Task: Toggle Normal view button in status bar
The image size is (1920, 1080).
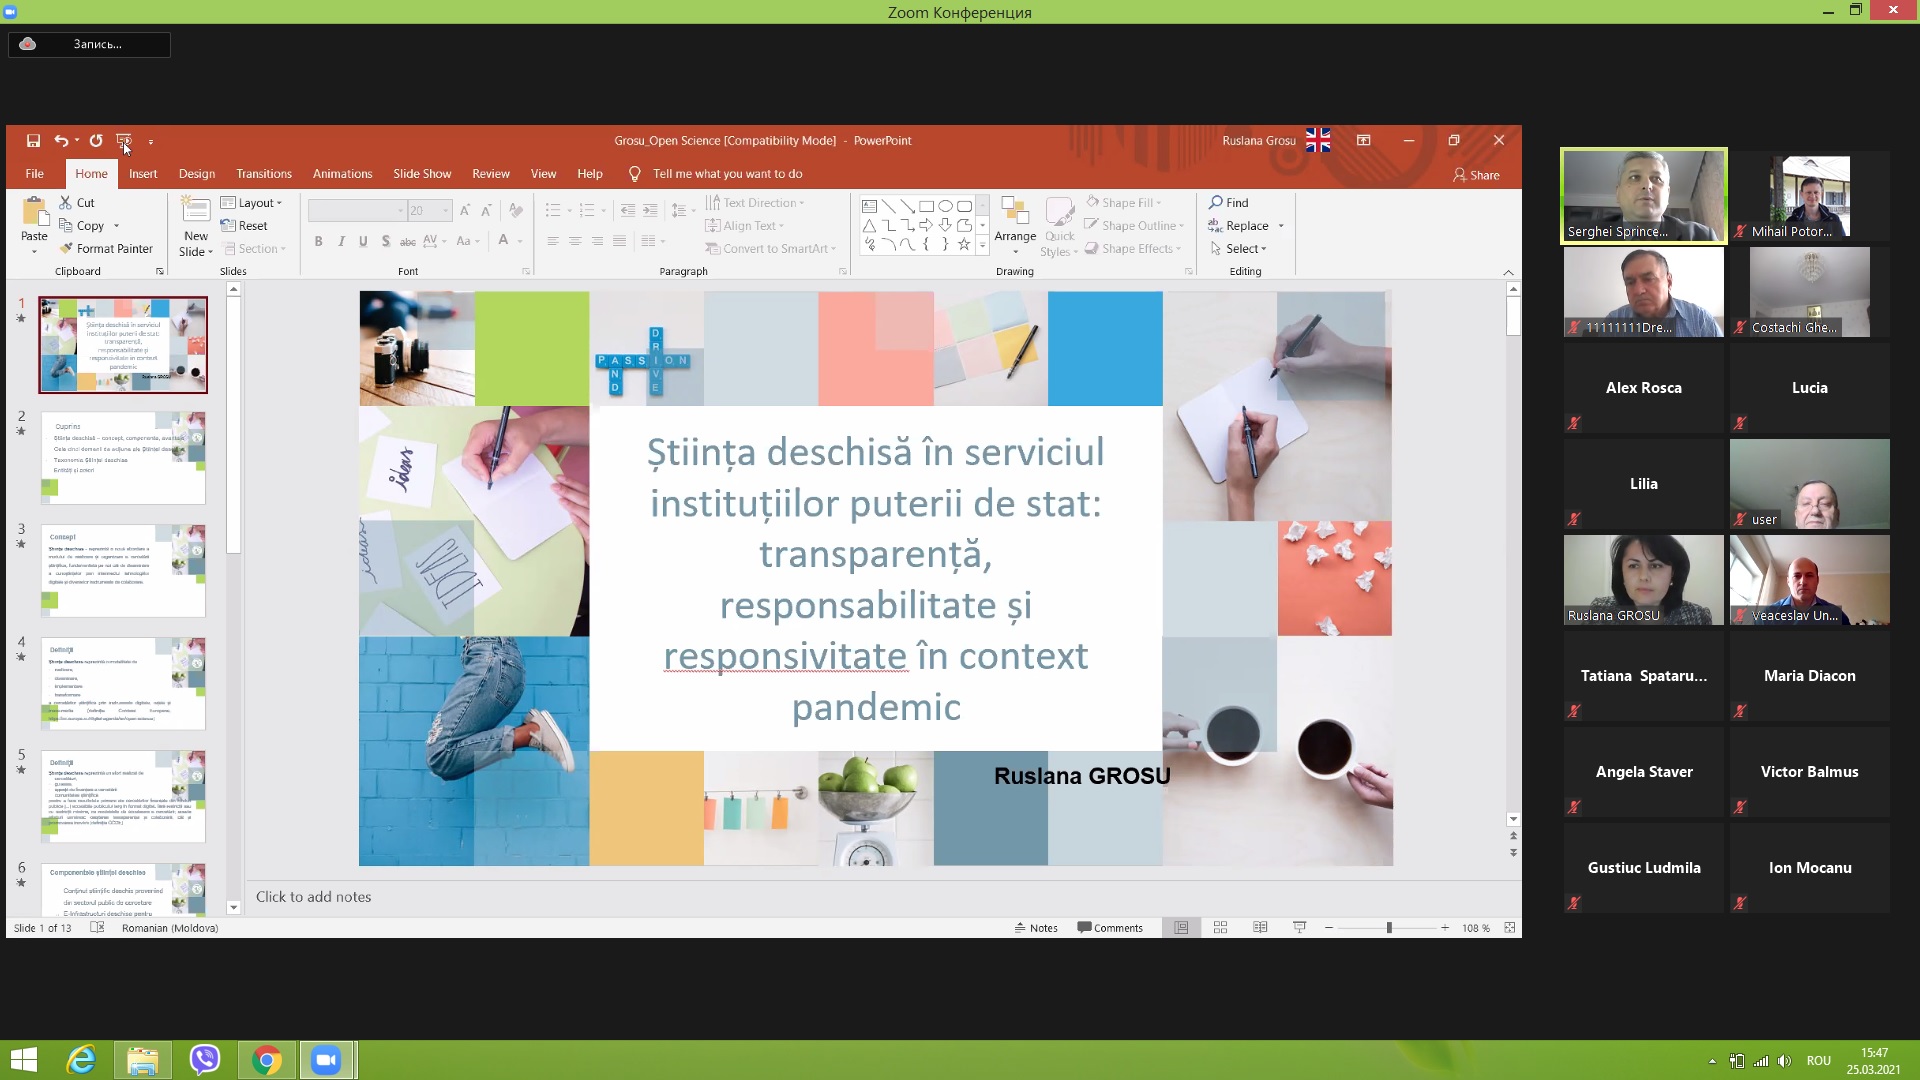Action: pyautogui.click(x=1181, y=928)
